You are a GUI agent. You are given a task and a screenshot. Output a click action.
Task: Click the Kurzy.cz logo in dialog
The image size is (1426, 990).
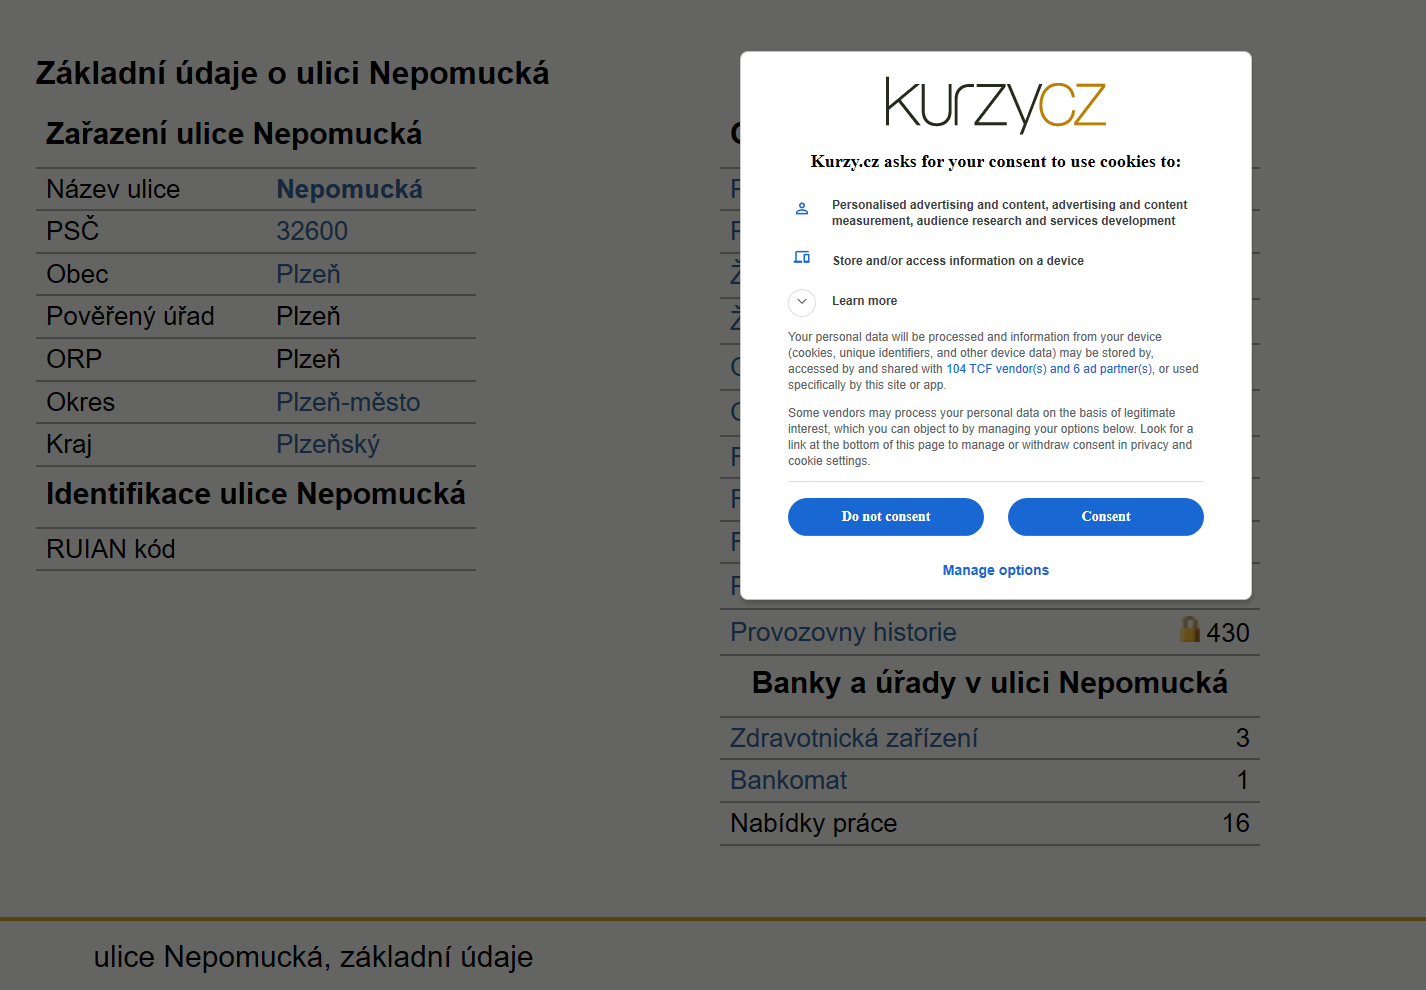995,104
